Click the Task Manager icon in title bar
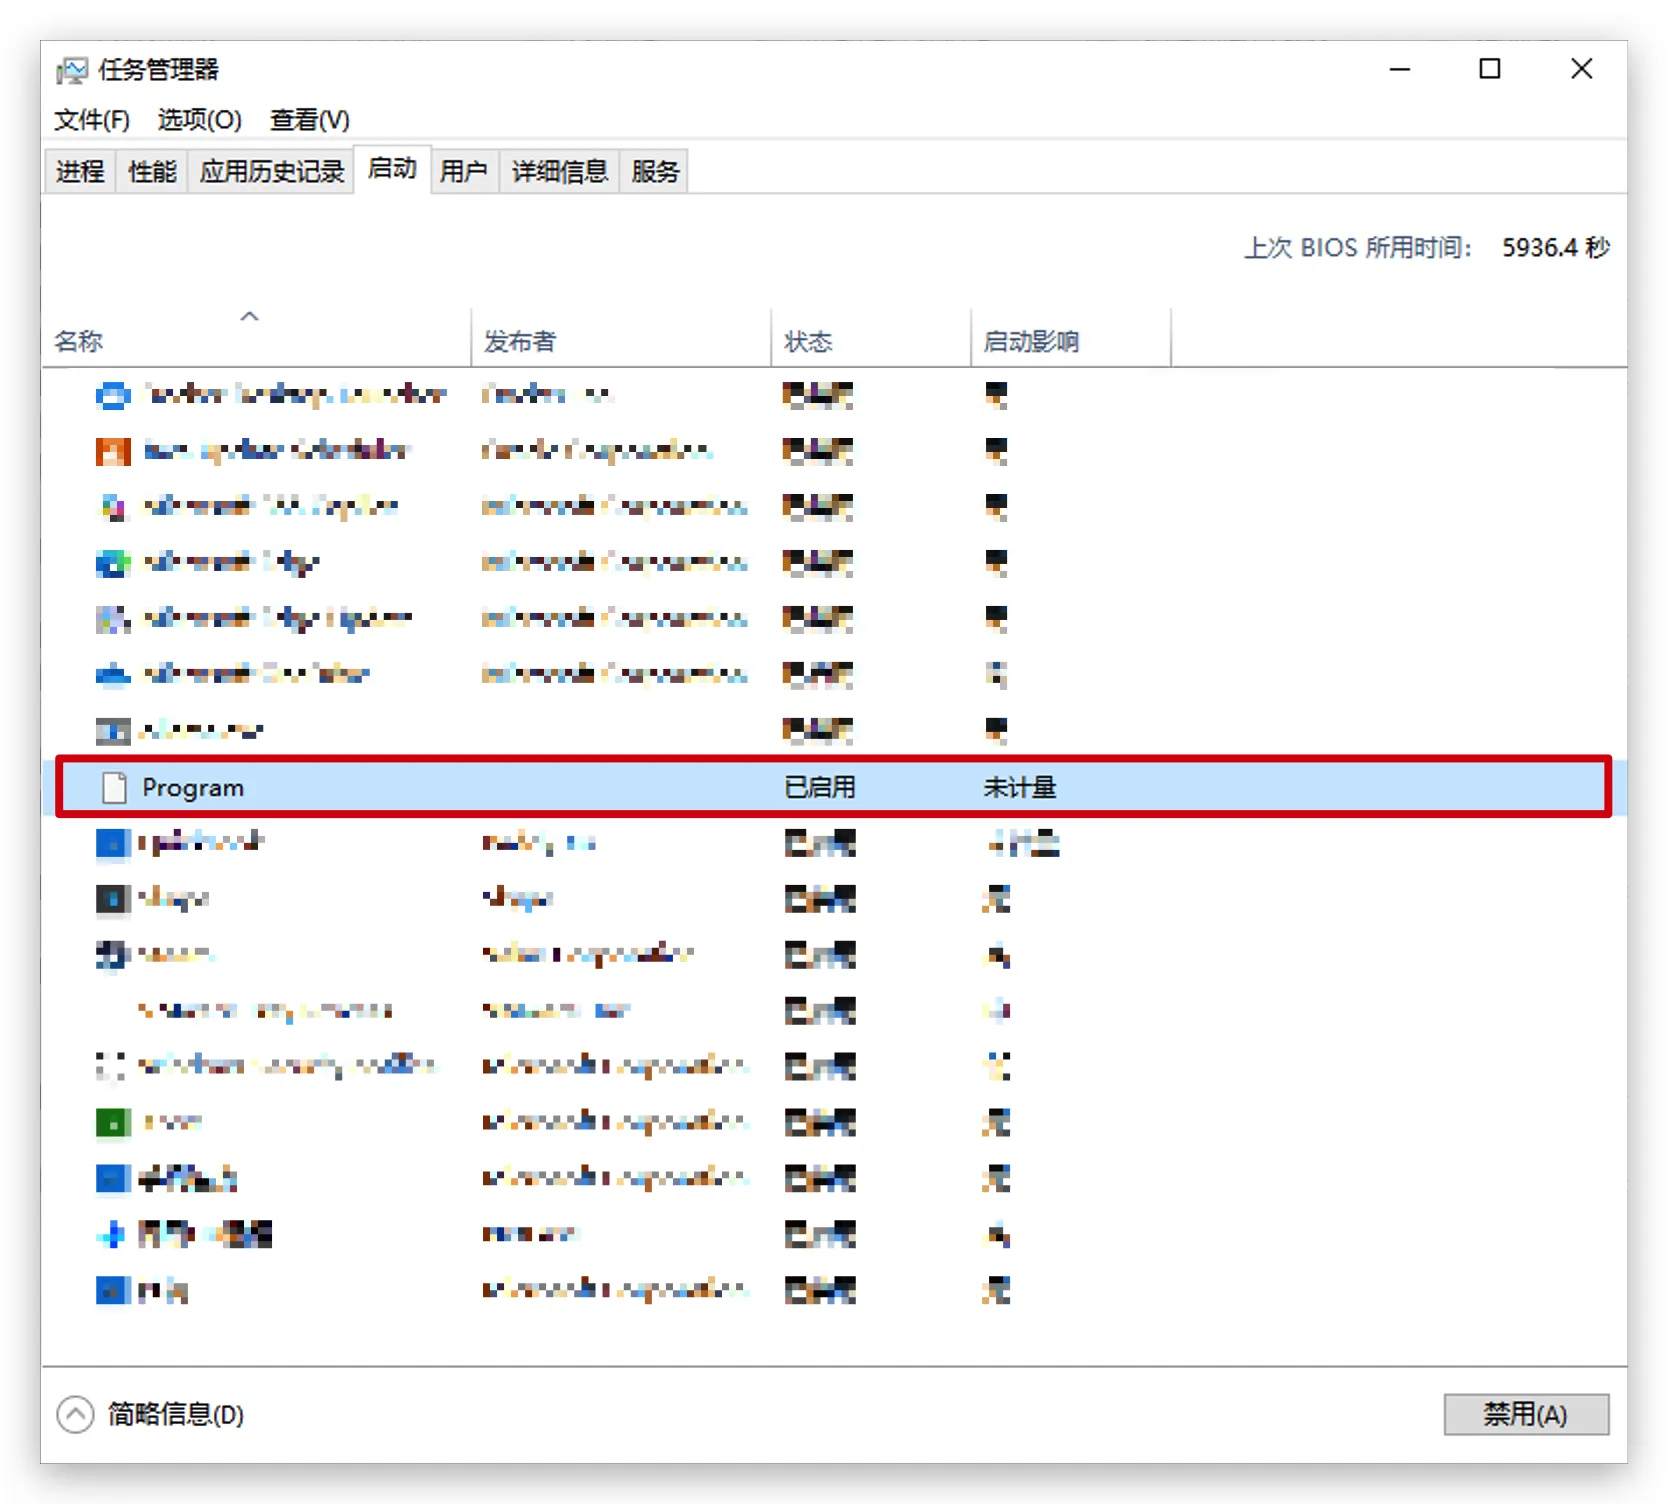 (72, 70)
